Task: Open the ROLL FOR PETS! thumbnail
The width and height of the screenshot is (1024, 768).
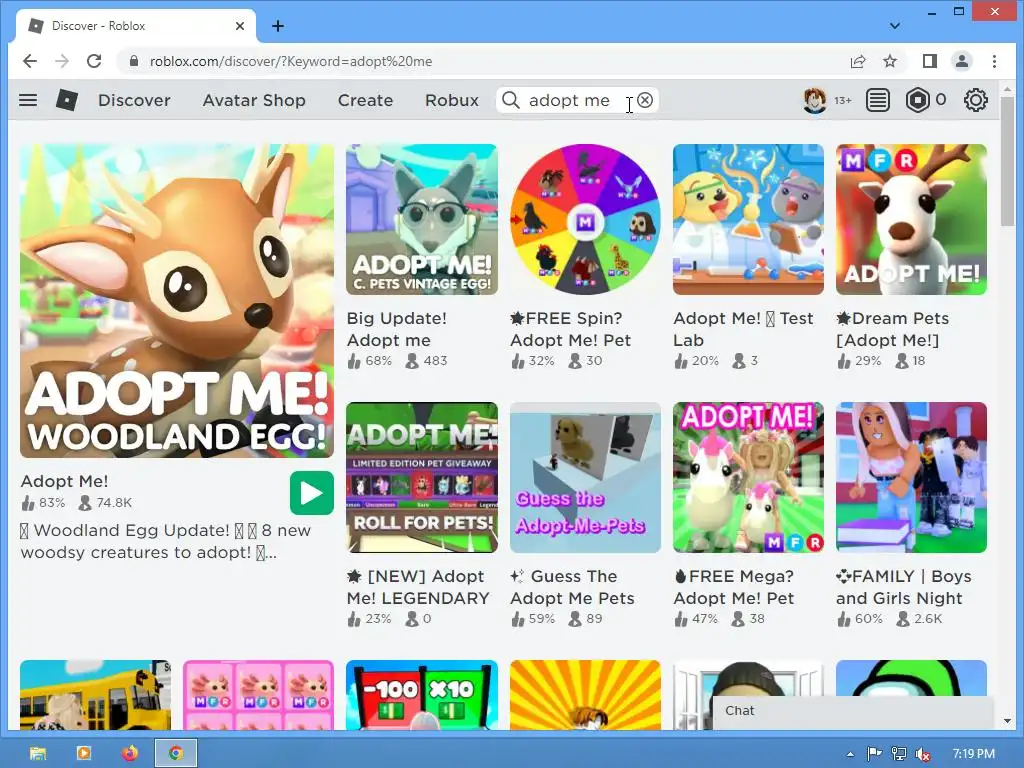Action: point(422,477)
